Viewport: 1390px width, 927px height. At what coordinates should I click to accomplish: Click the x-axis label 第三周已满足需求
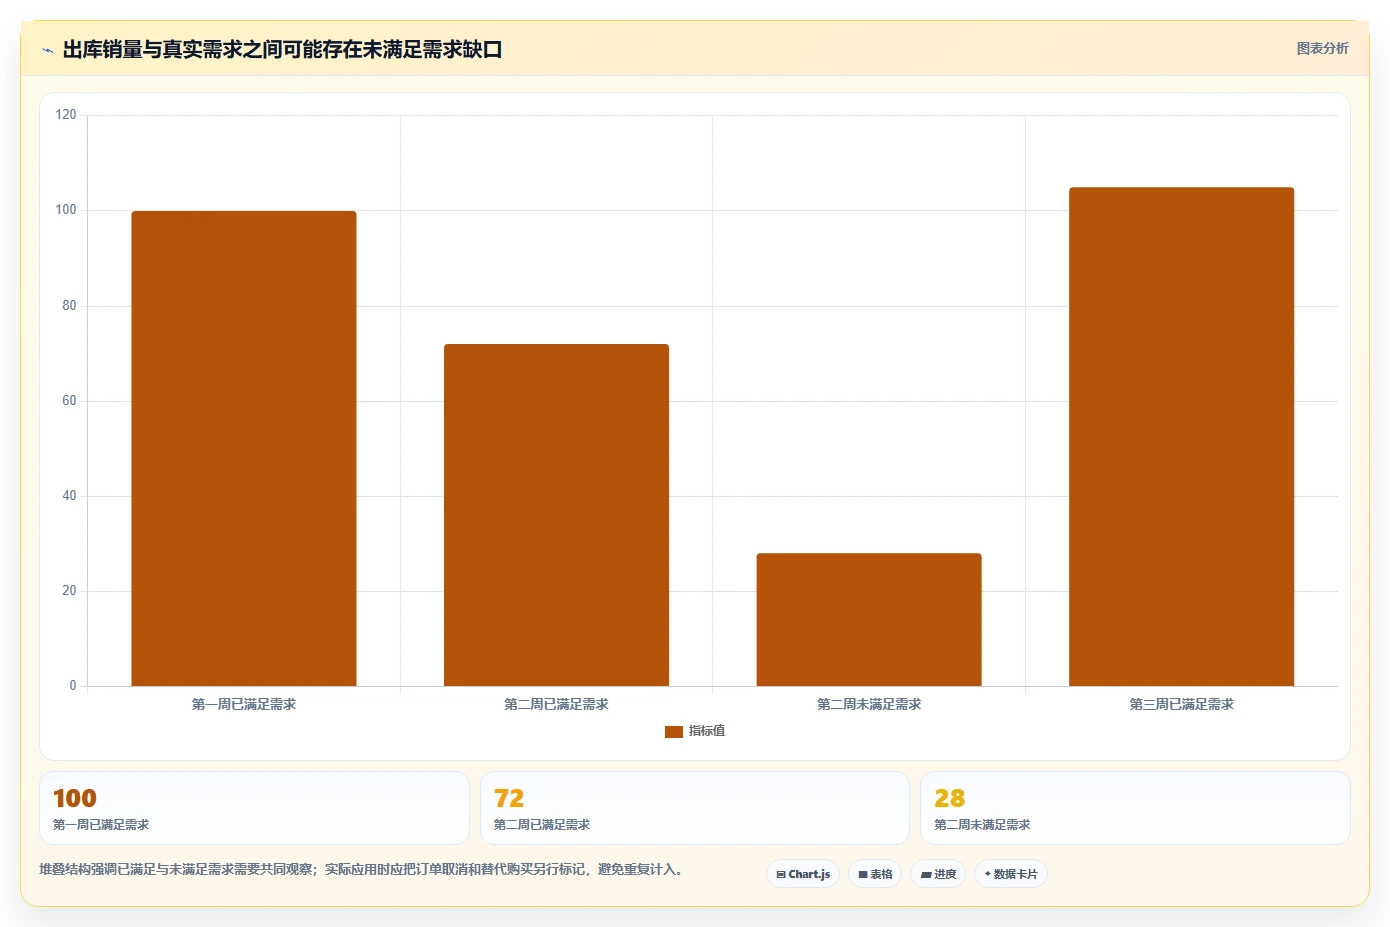1181,704
